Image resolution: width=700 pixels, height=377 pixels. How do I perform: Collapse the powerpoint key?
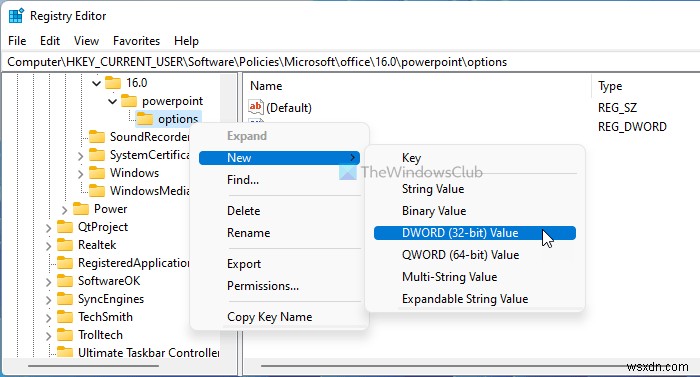(x=112, y=101)
